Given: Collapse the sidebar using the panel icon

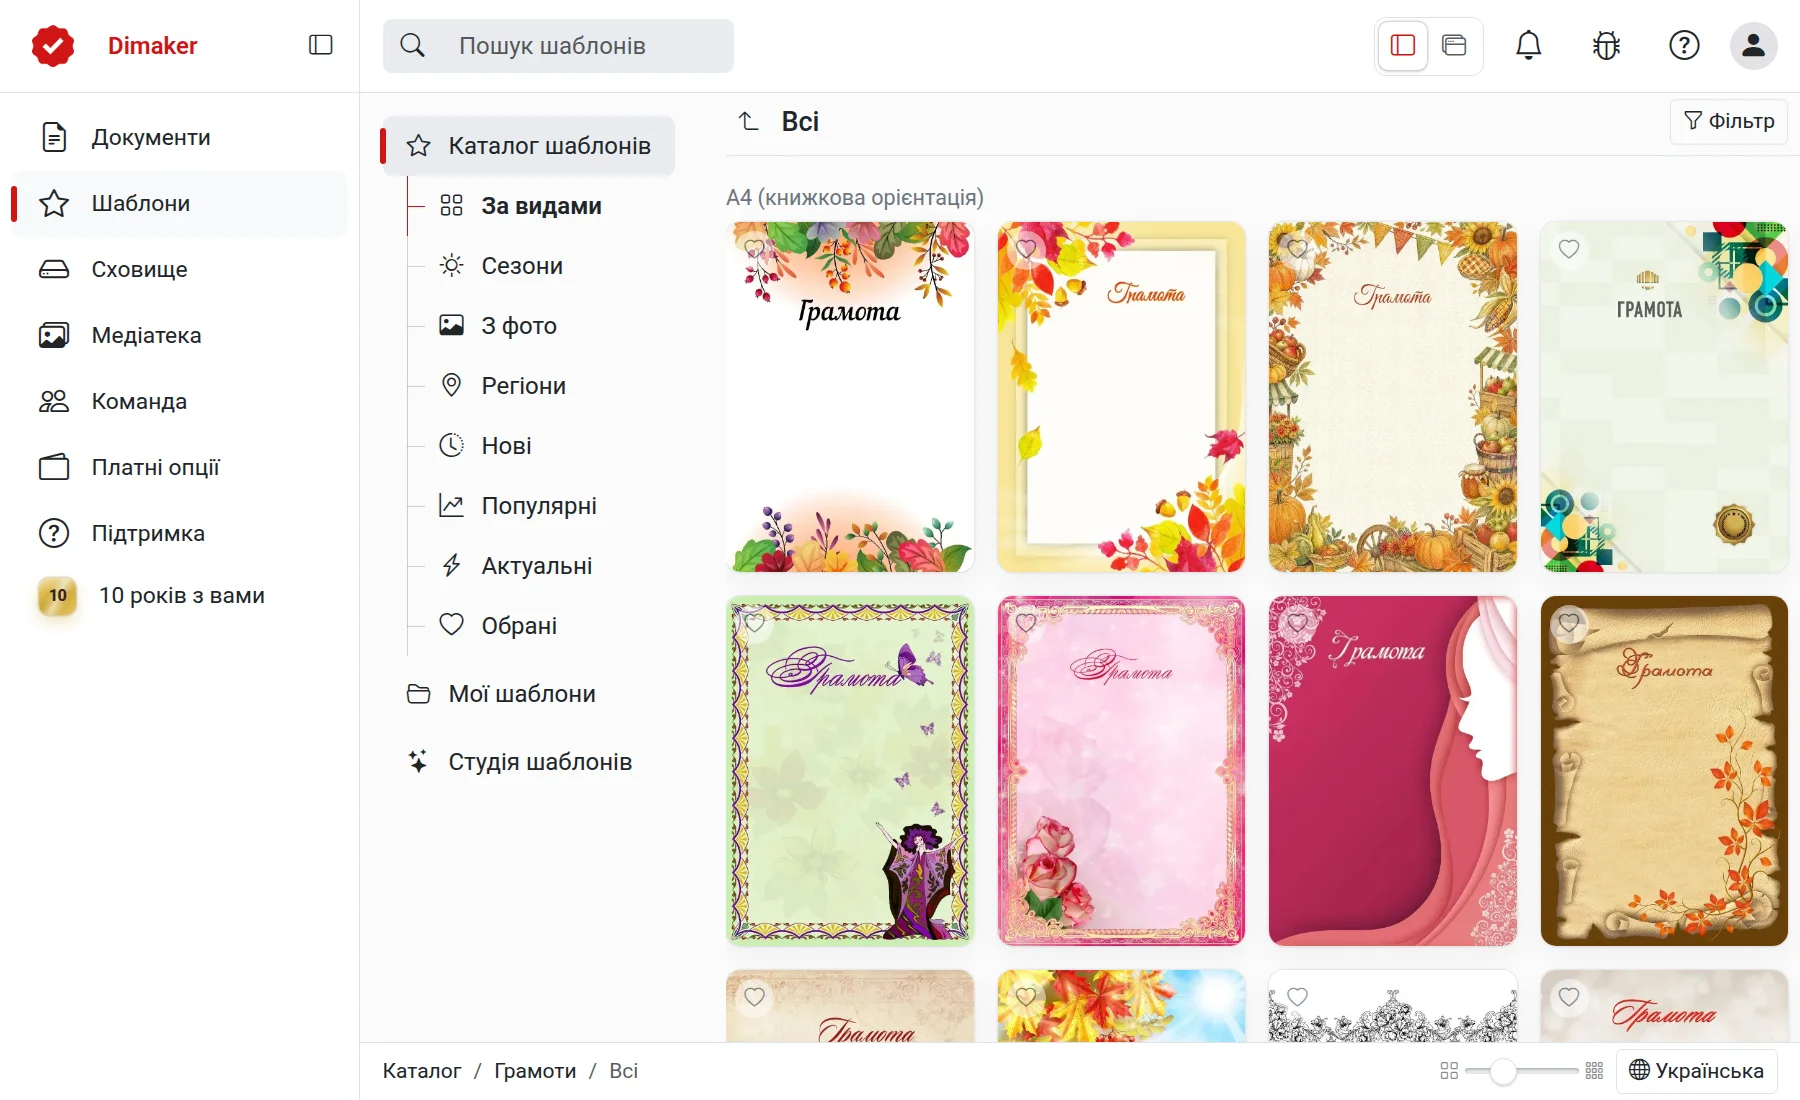Looking at the screenshot, I should [x=321, y=45].
